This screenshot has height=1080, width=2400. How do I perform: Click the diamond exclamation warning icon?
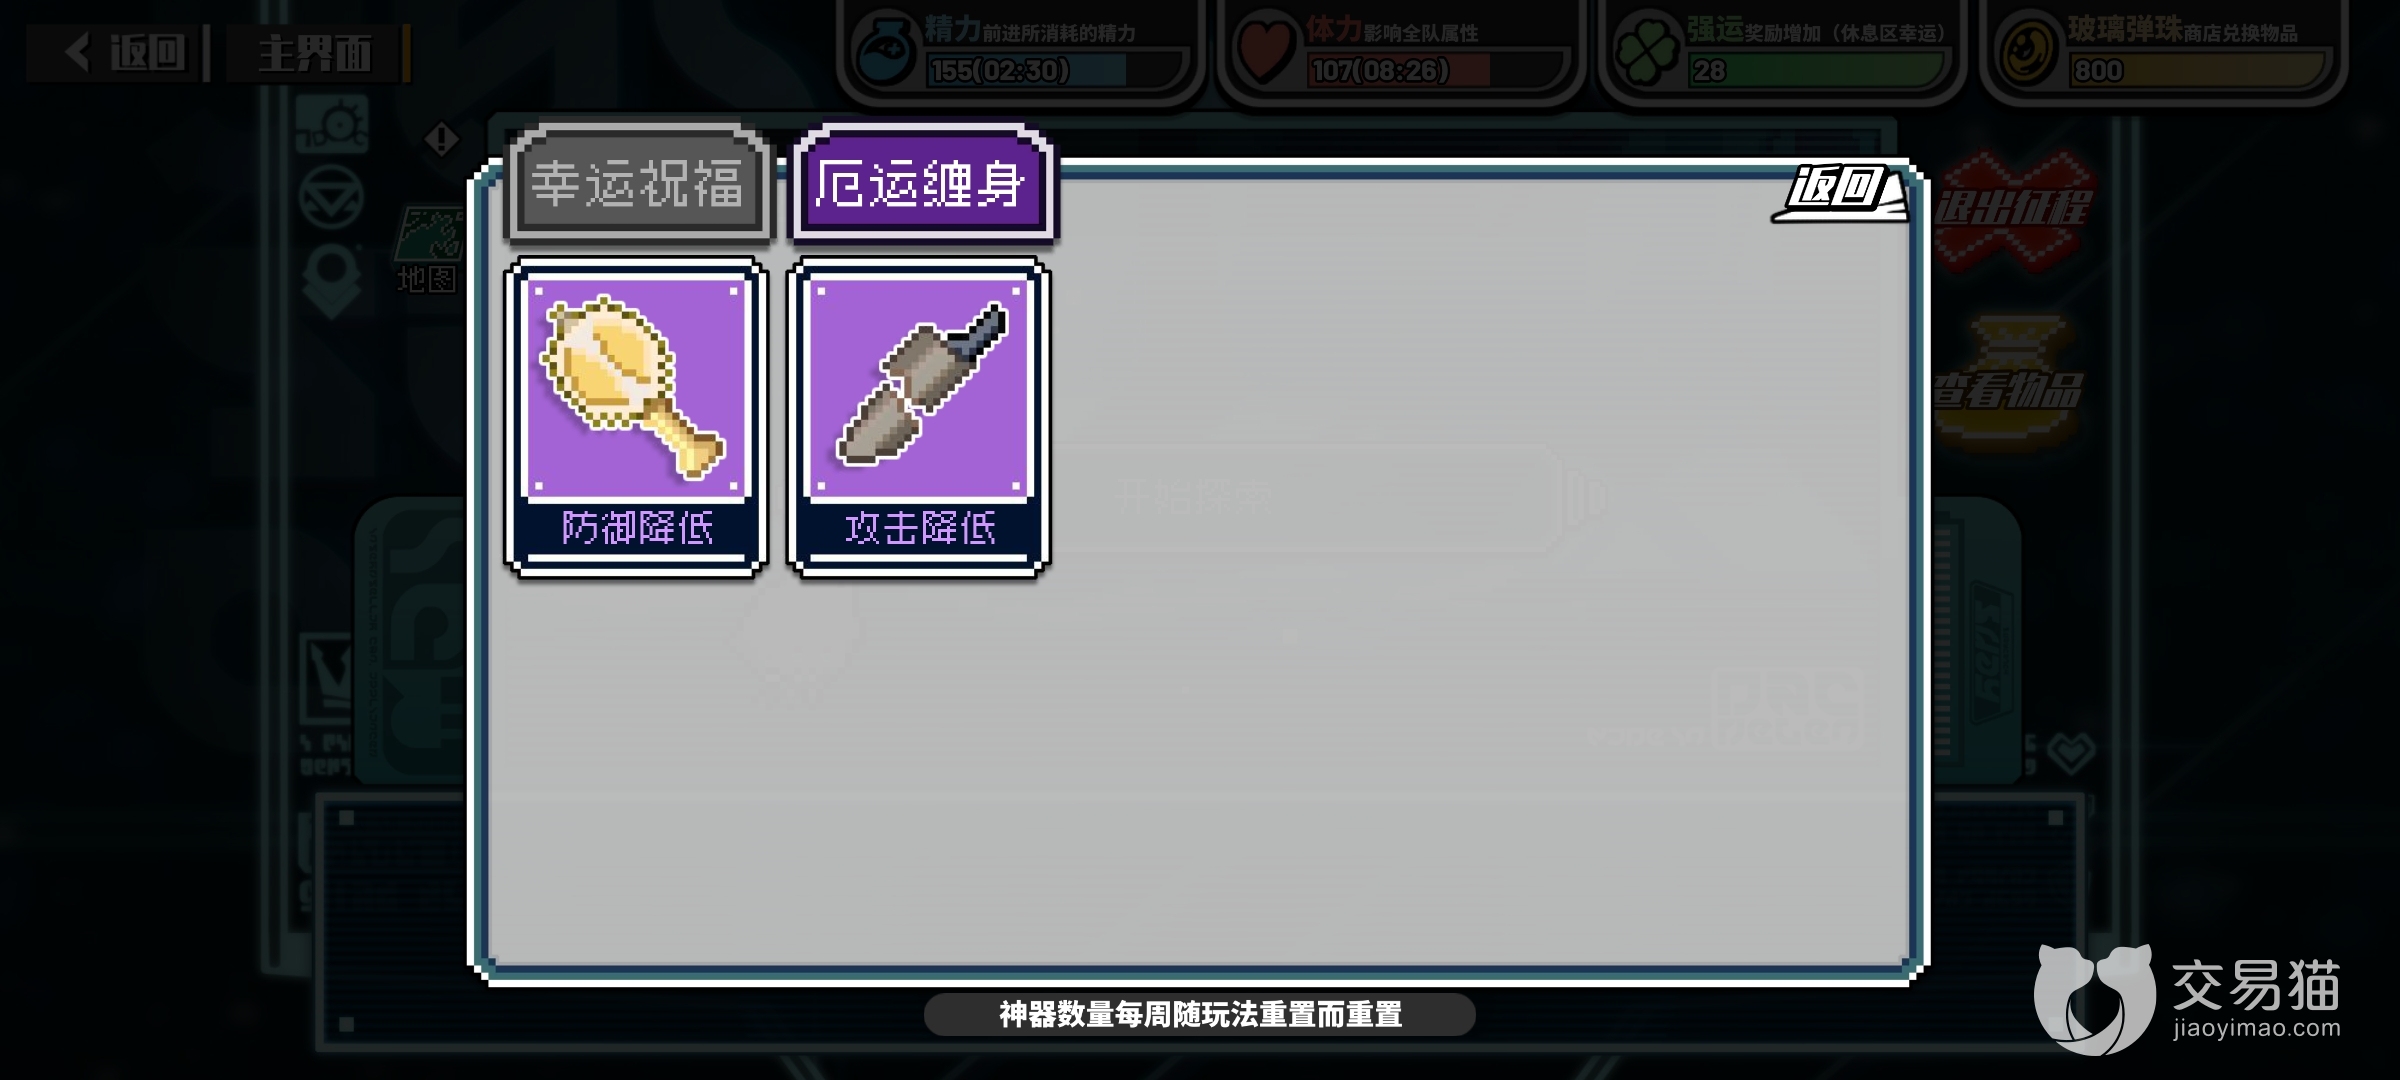(442, 139)
